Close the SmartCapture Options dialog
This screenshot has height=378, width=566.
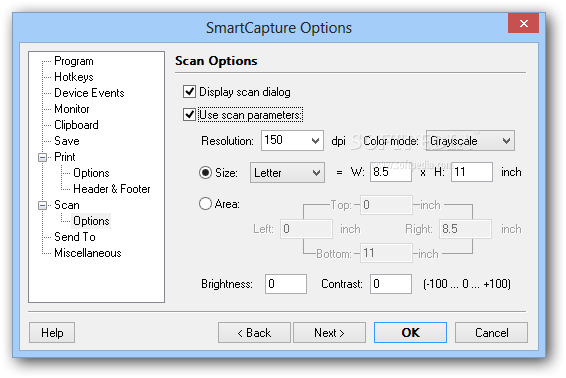click(523, 23)
